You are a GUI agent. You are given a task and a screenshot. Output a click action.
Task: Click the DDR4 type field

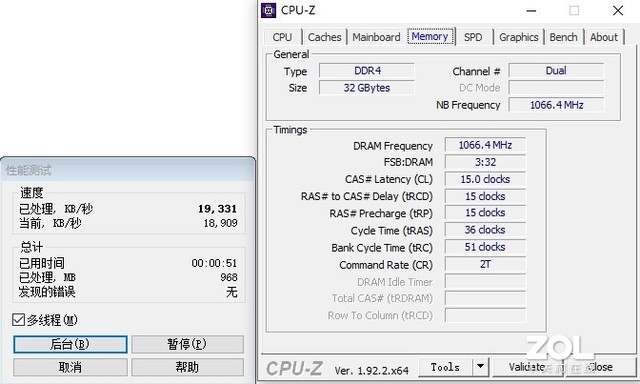(x=367, y=71)
